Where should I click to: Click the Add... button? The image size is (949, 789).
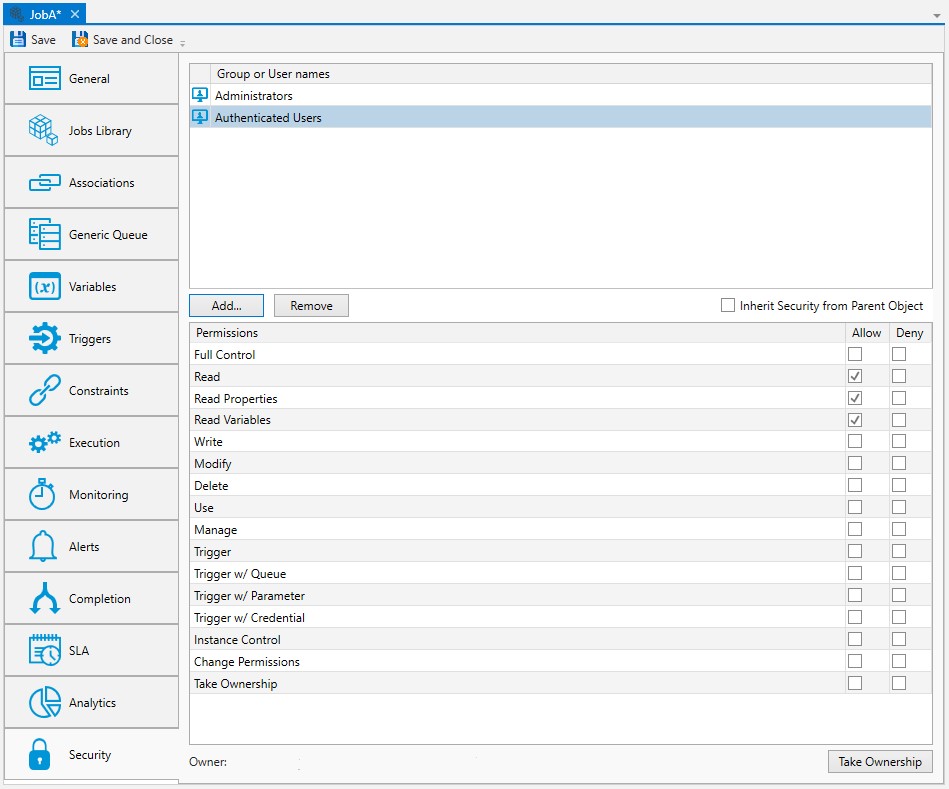tap(226, 305)
